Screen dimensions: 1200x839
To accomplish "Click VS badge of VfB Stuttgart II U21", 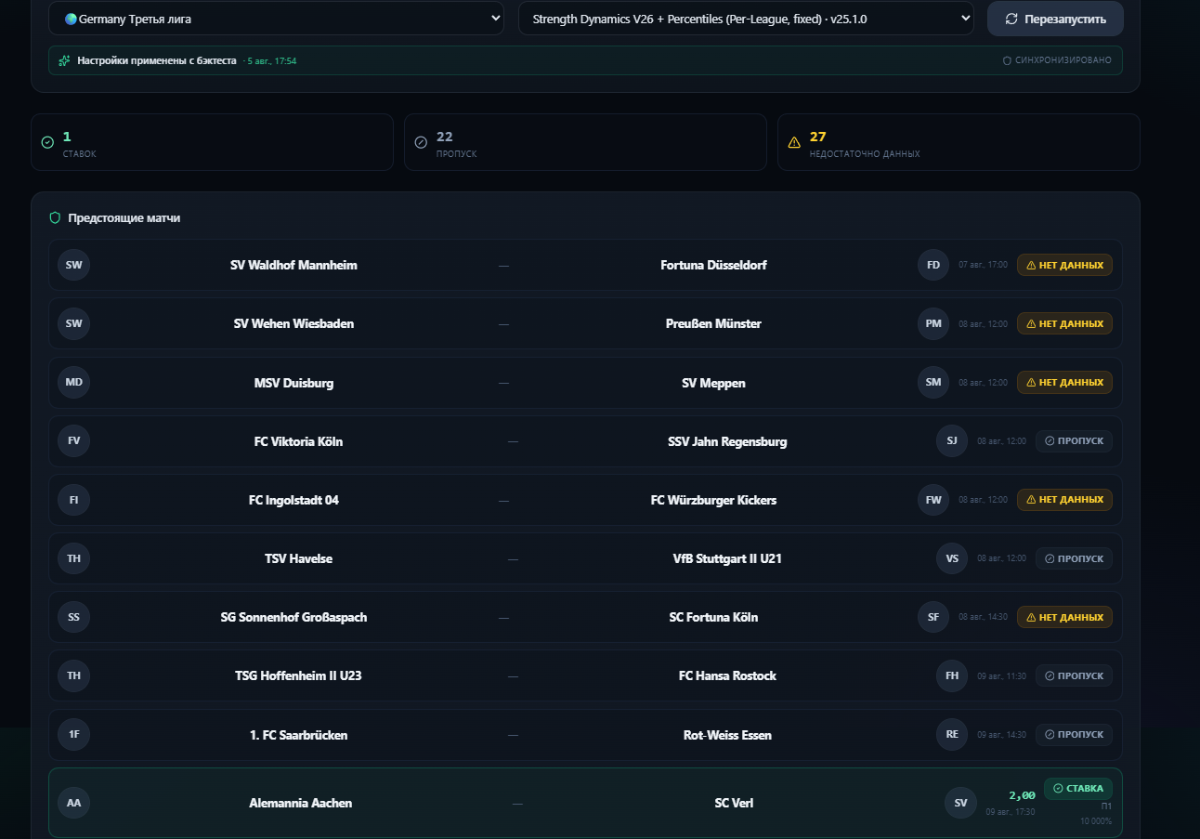I will (x=952, y=559).
